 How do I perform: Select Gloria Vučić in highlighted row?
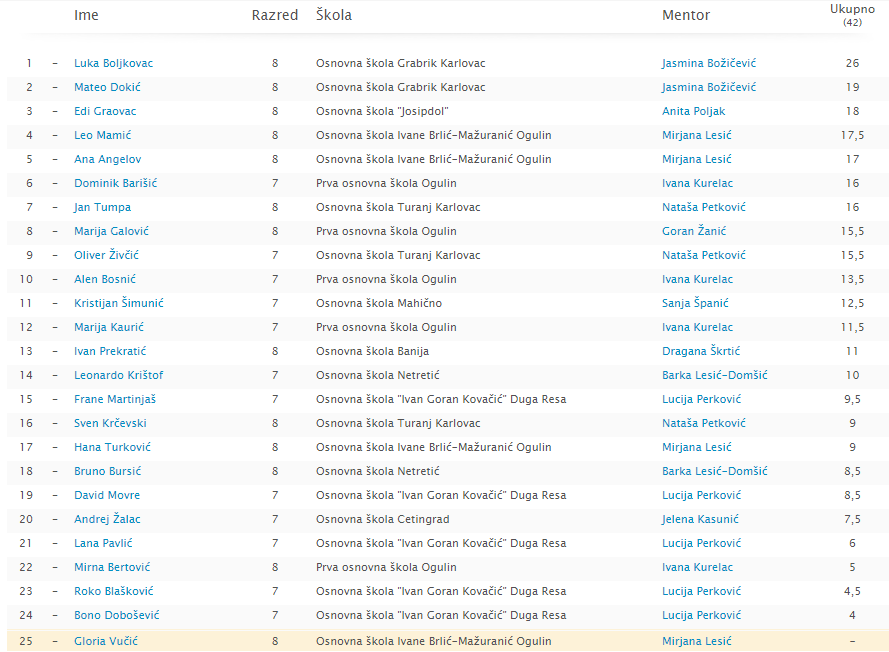[106, 641]
